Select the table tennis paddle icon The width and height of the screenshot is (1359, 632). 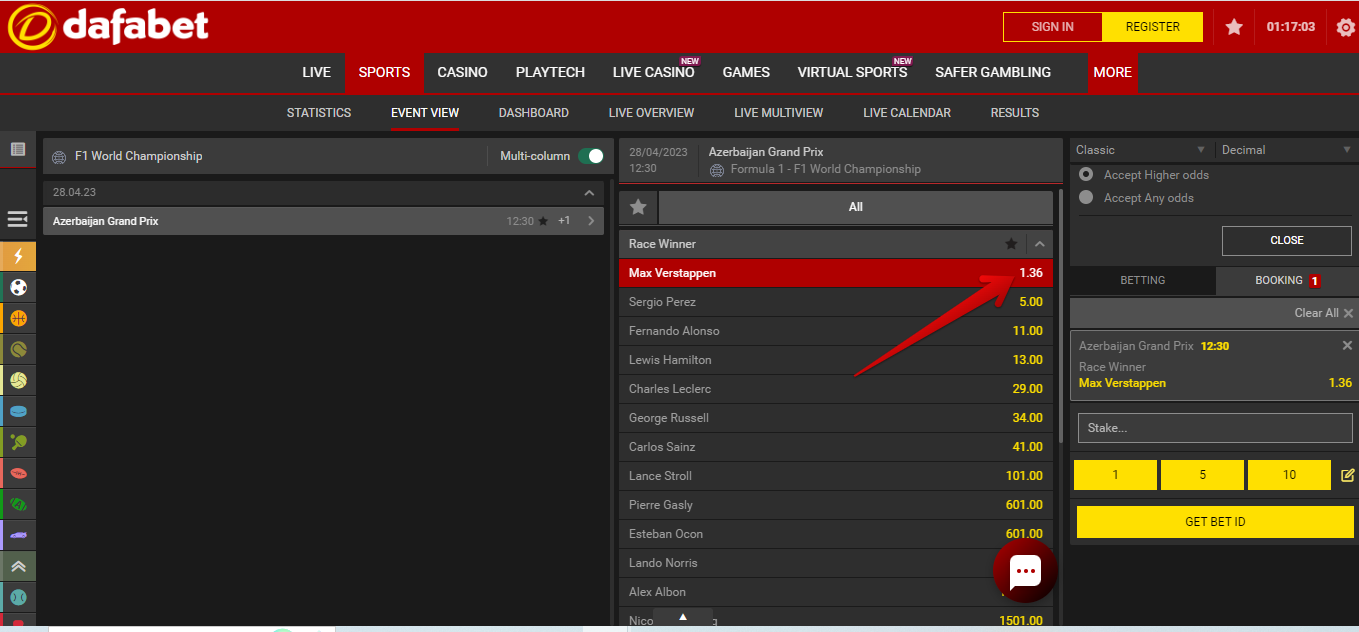tap(18, 442)
